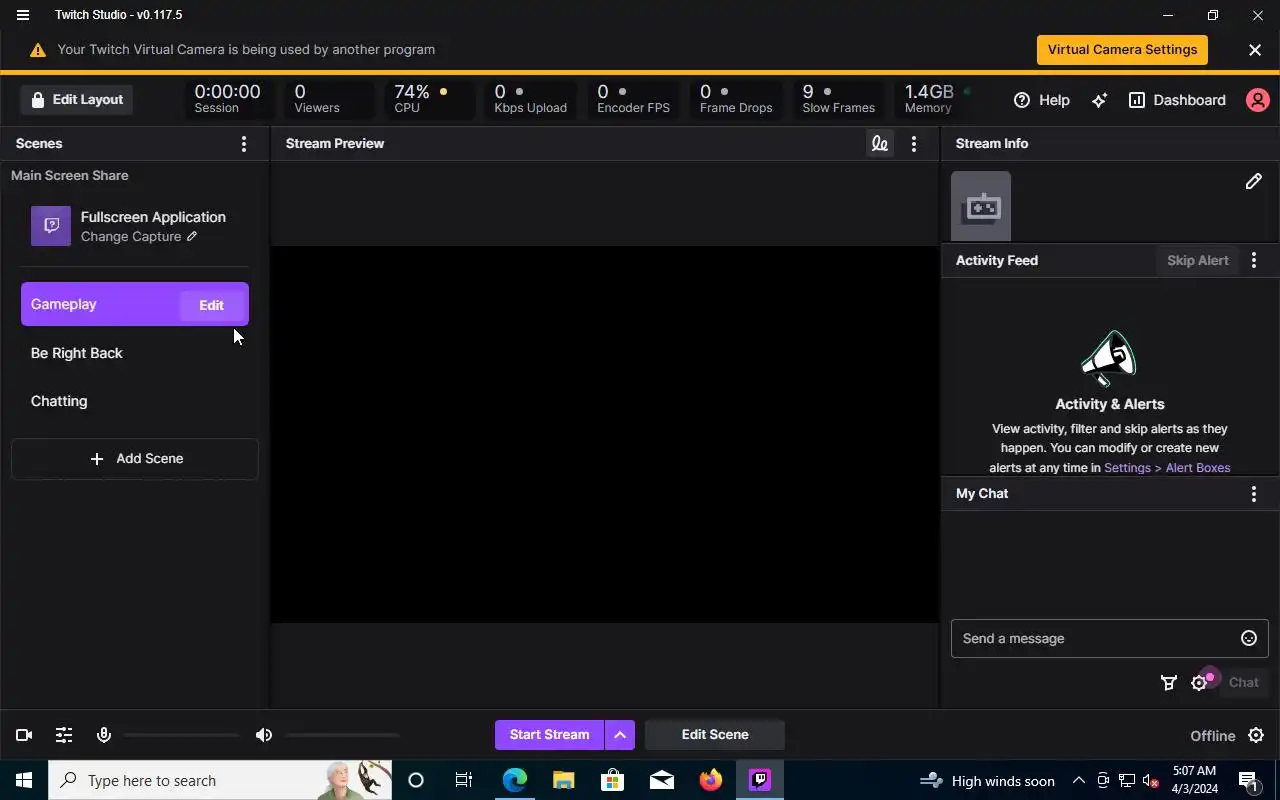The width and height of the screenshot is (1280, 800).
Task: Open the user profile avatar
Action: [1257, 100]
